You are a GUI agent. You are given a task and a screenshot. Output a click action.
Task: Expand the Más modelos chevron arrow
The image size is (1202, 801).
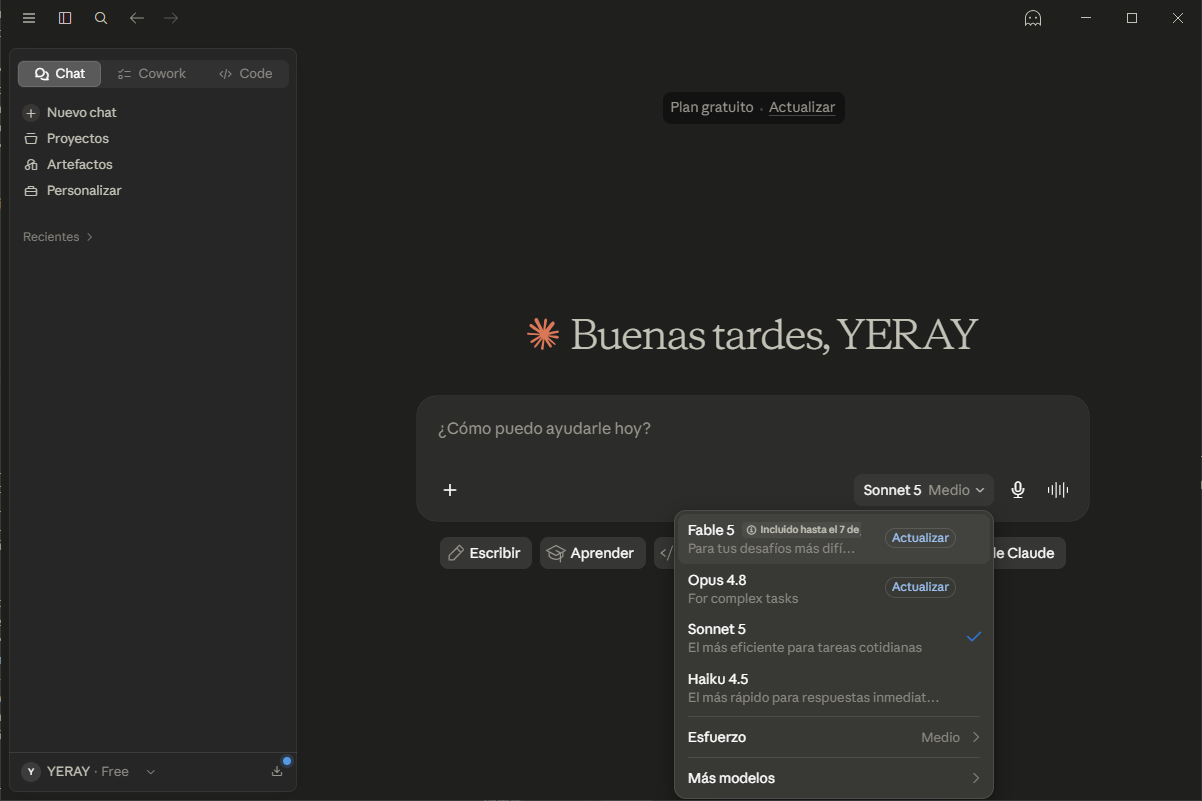976,778
